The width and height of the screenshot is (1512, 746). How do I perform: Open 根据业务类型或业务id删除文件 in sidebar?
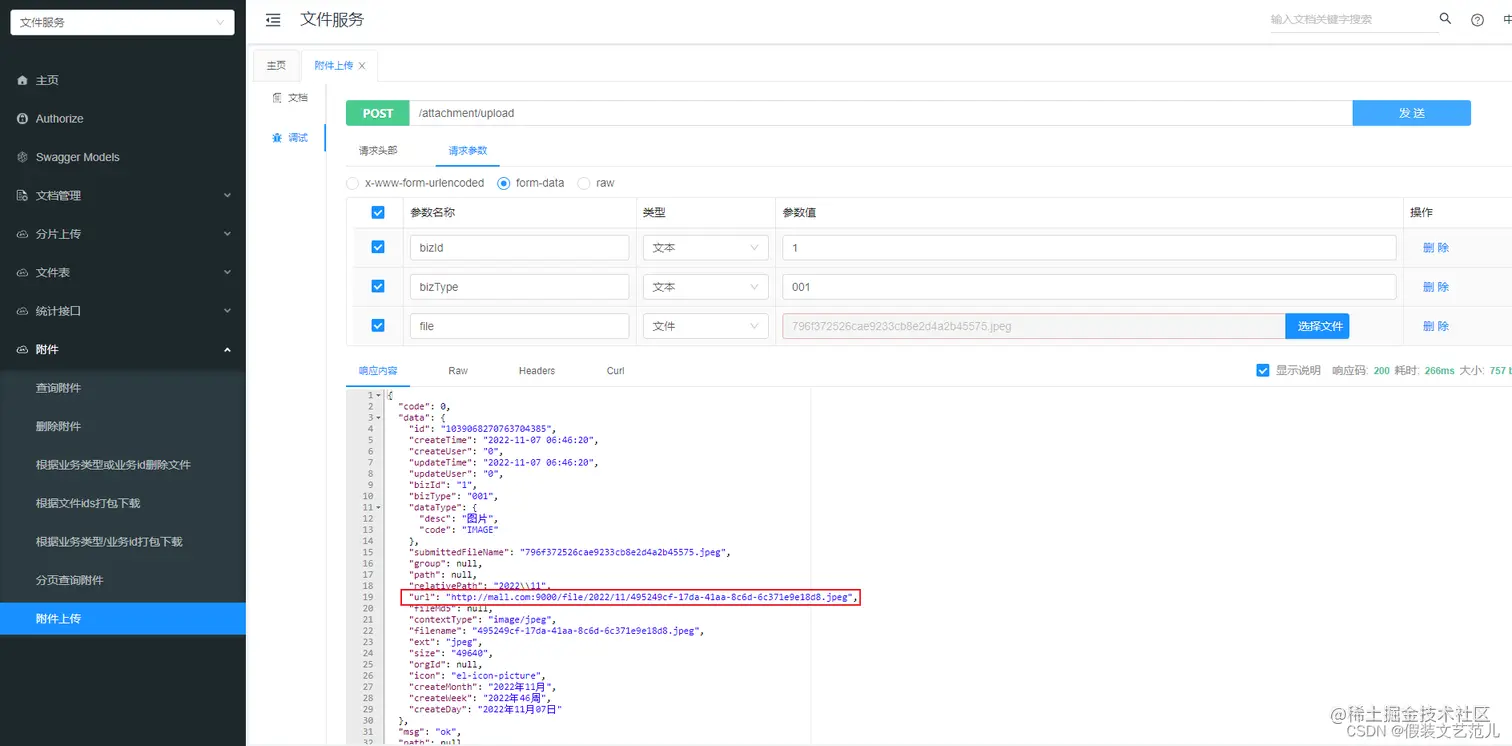coord(123,465)
